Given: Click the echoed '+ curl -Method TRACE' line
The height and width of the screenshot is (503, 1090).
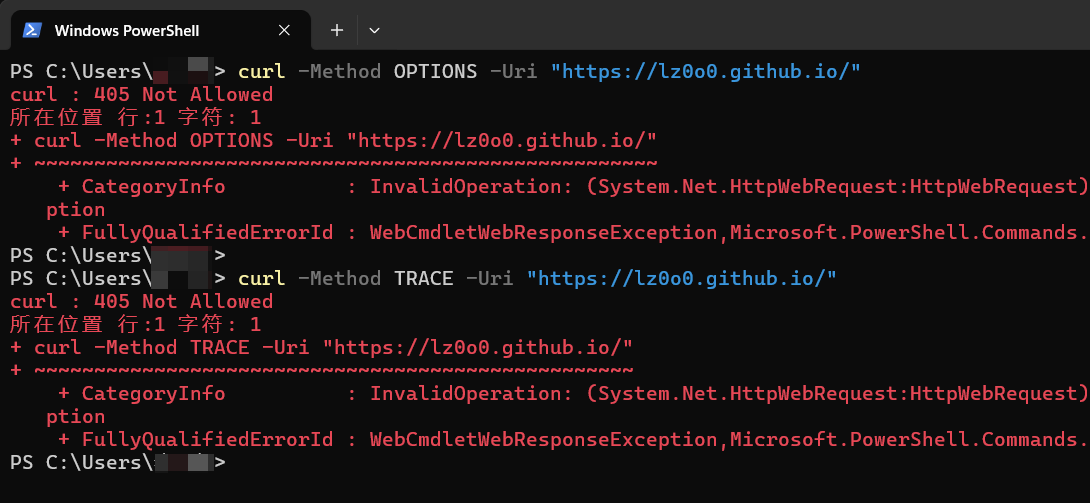Looking at the screenshot, I should [x=321, y=347].
